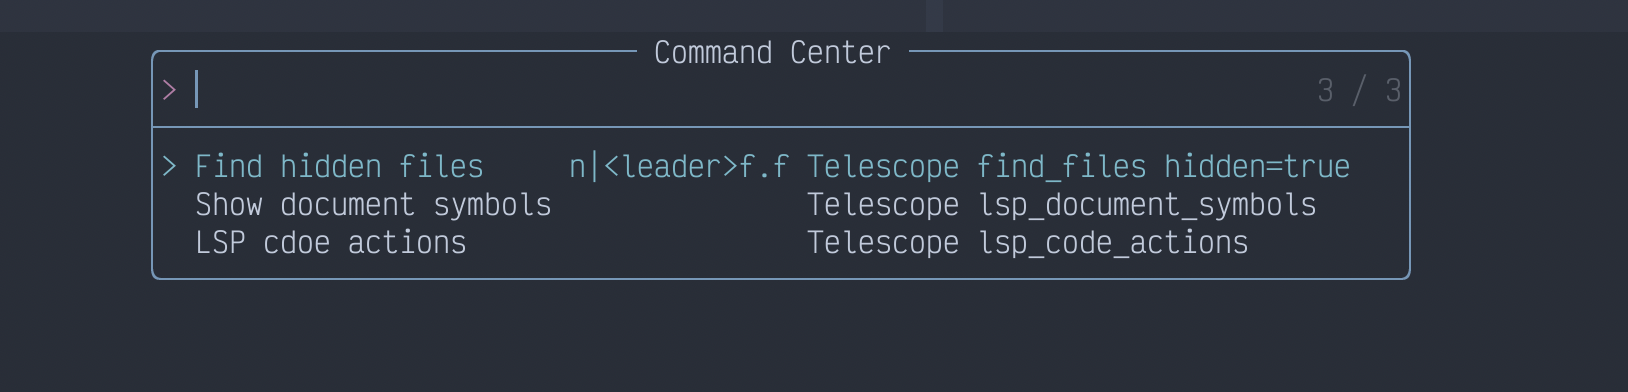Viewport: 1628px width, 392px height.
Task: Click the hidden=true argument text
Action: (1257, 166)
